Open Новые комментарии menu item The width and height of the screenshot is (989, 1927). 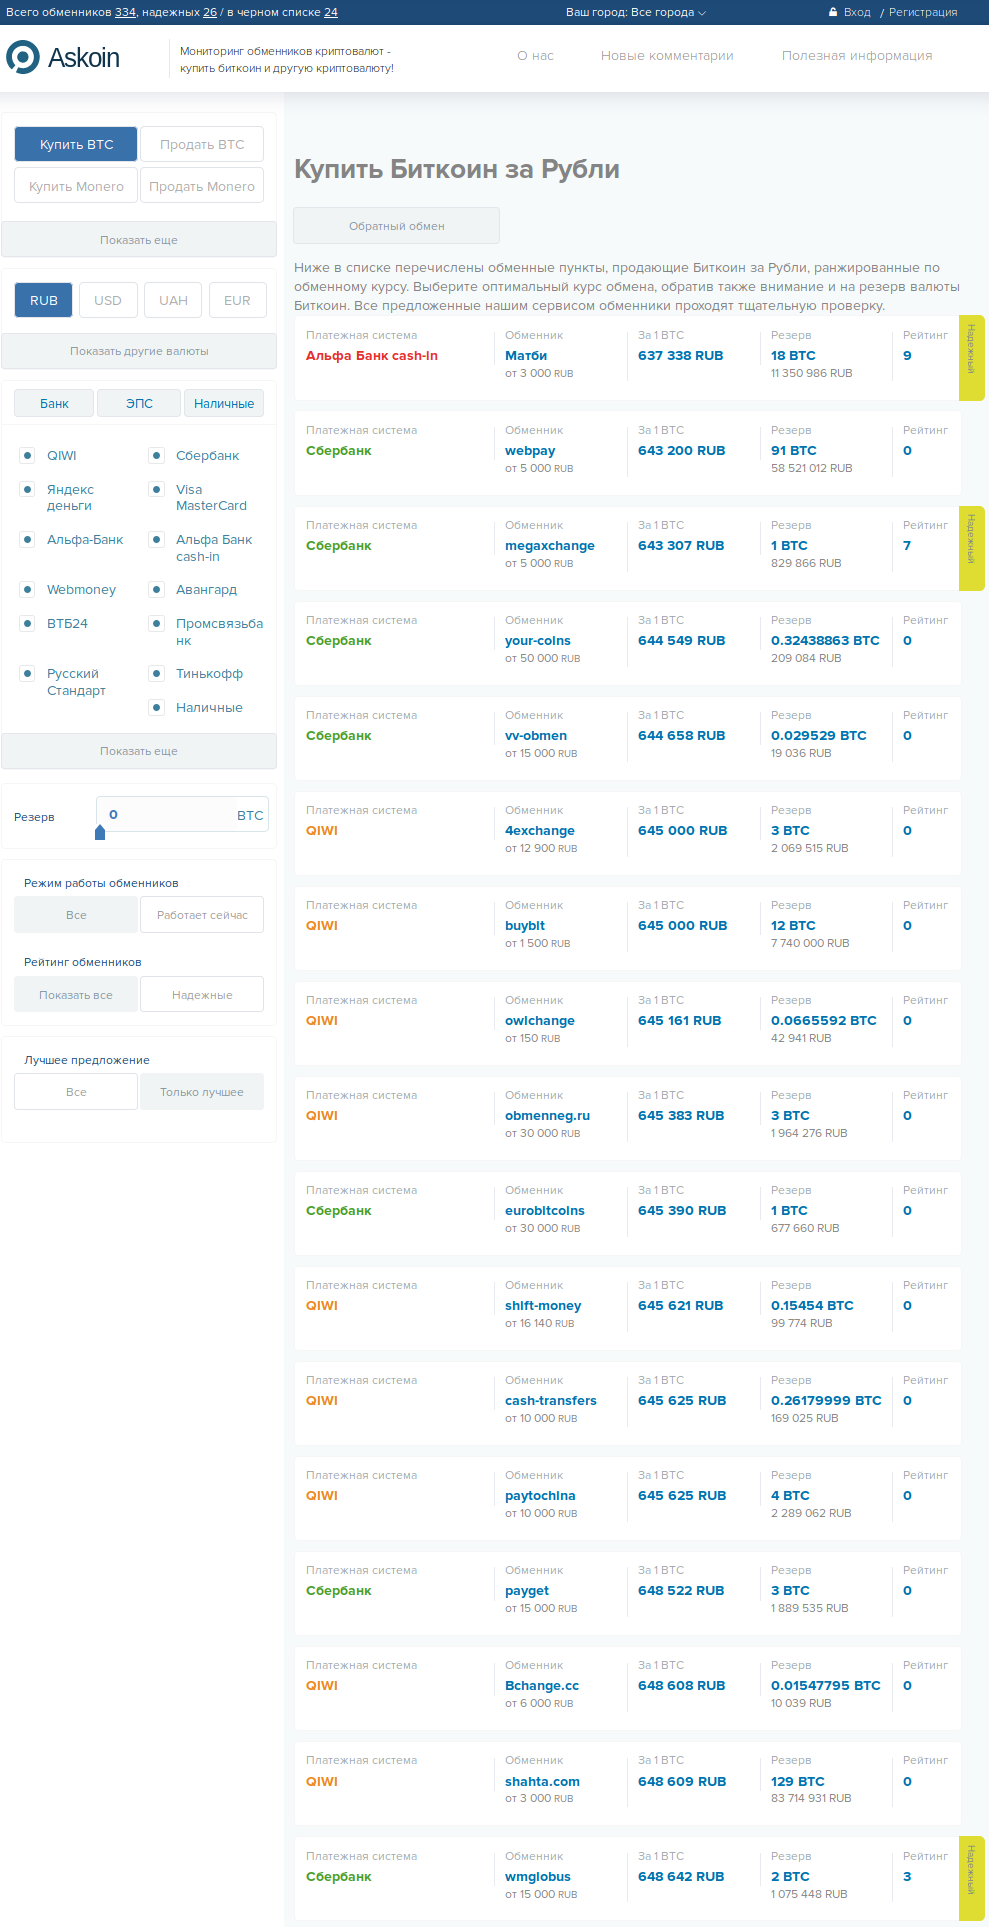click(x=667, y=56)
